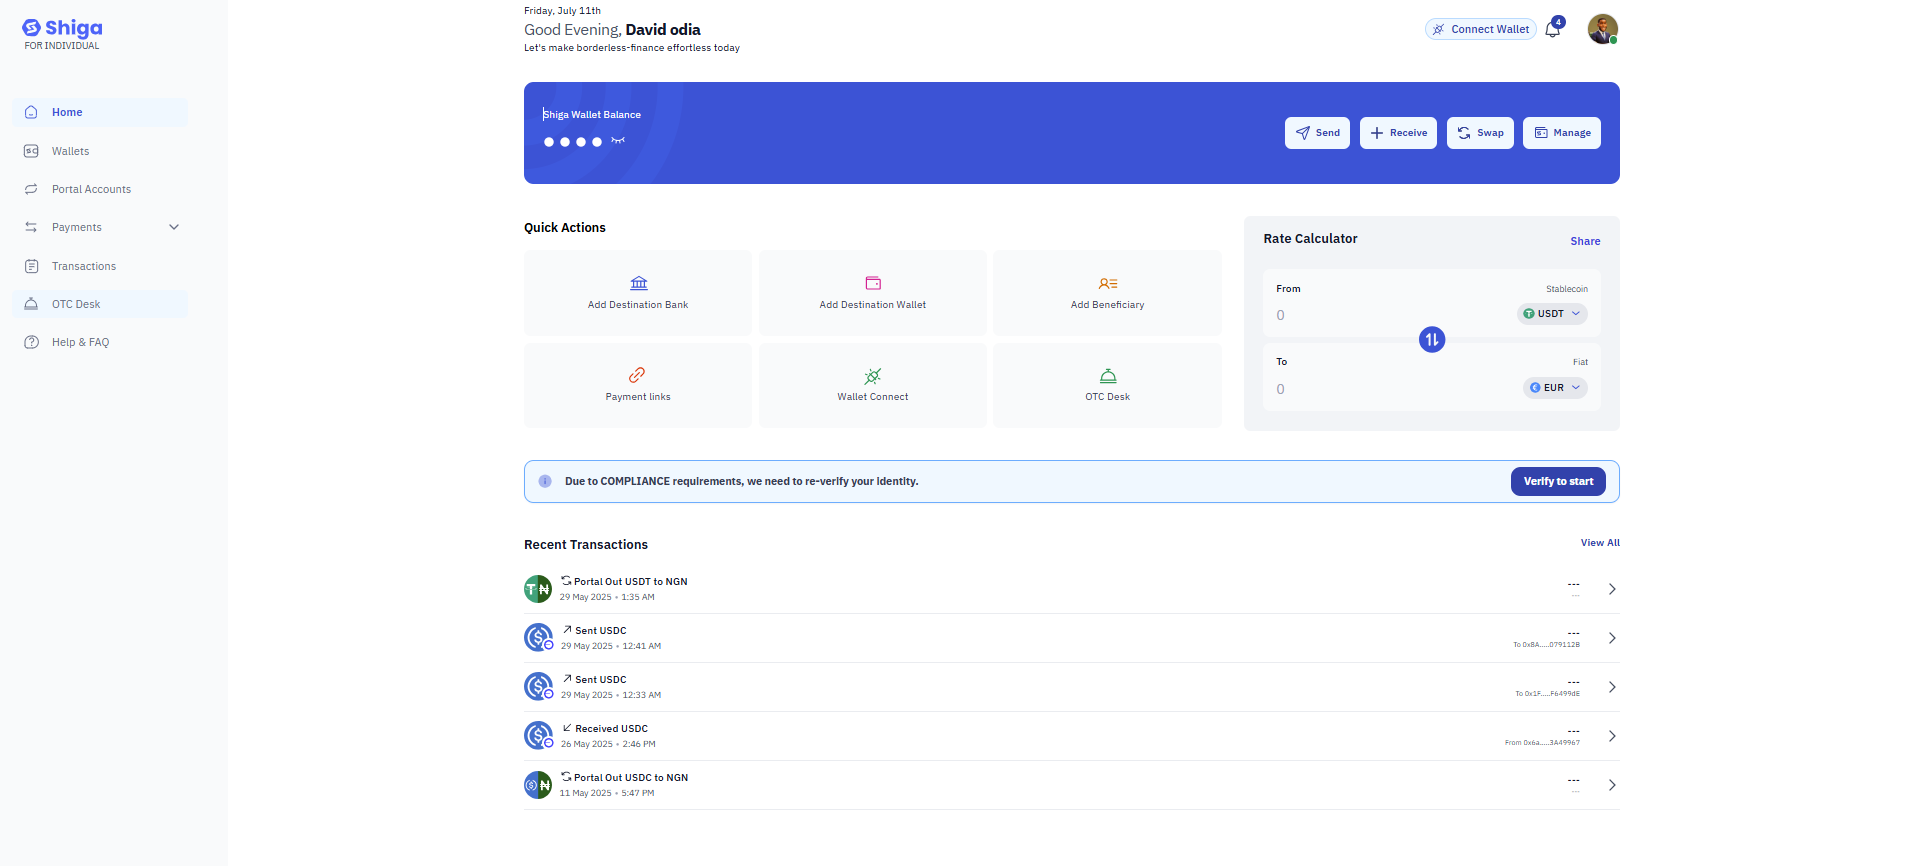Click Wallet Connect plug icon
The image size is (1915, 866).
click(x=873, y=376)
